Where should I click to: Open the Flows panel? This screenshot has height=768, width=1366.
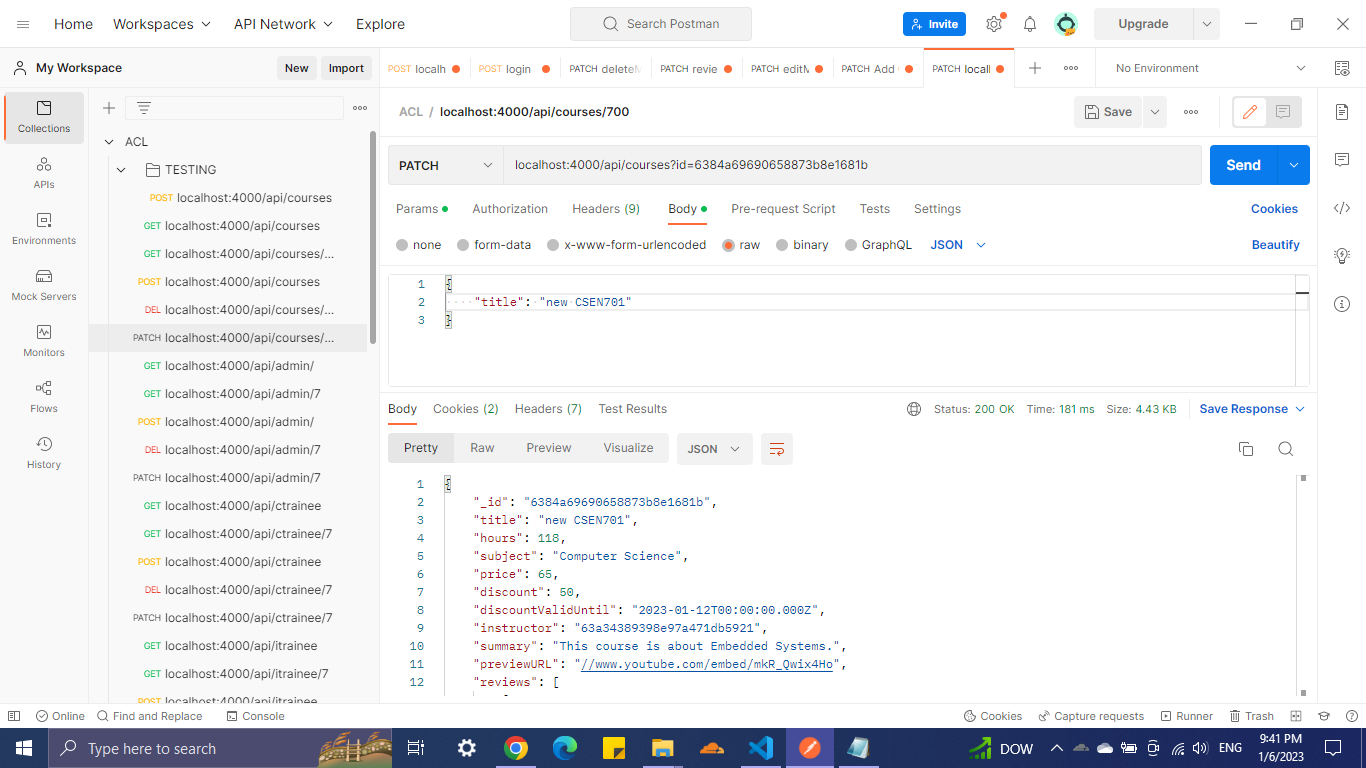tap(43, 396)
